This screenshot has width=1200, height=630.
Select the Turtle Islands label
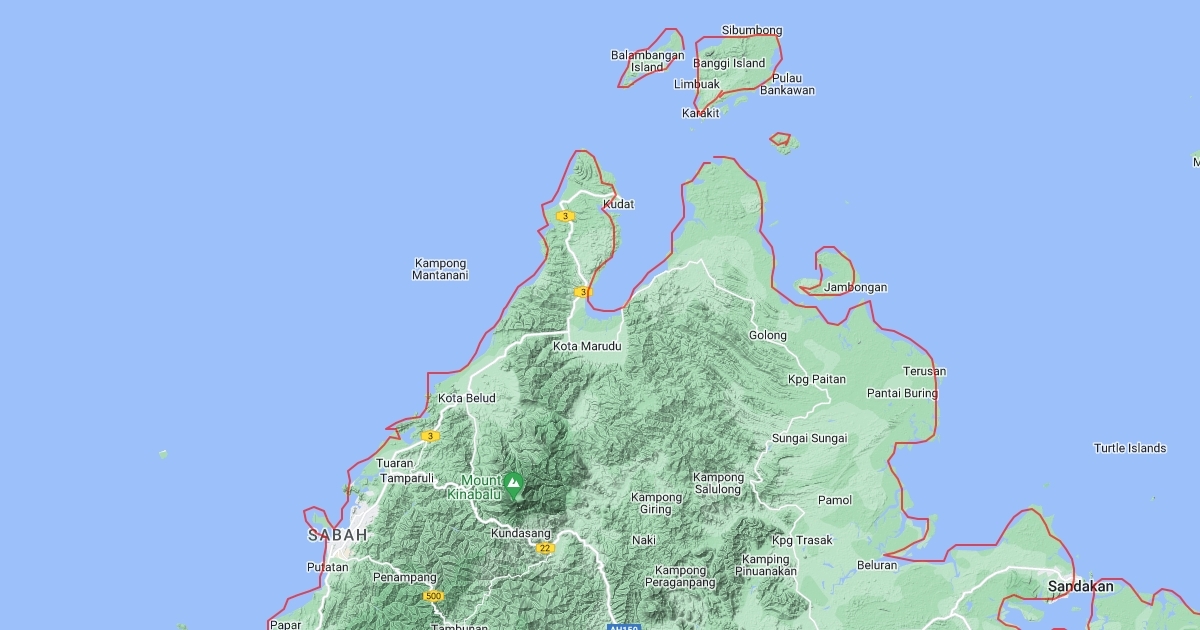point(1130,448)
